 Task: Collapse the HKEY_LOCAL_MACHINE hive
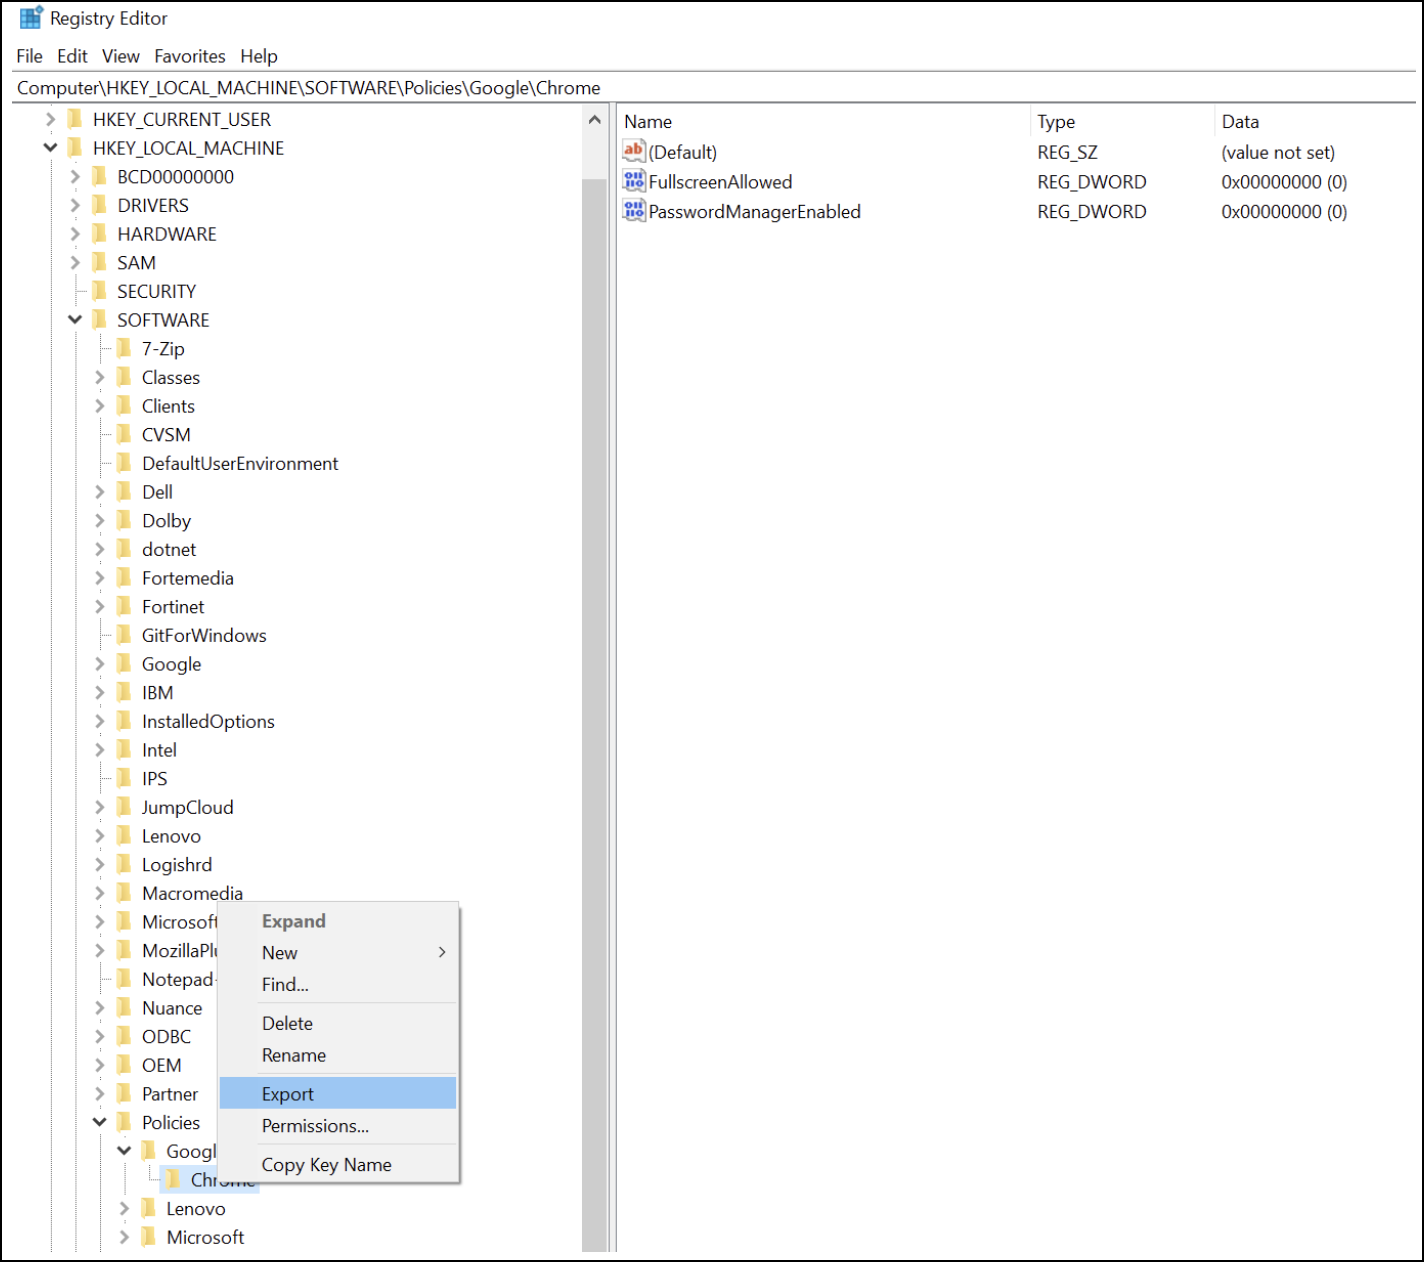[x=50, y=148]
